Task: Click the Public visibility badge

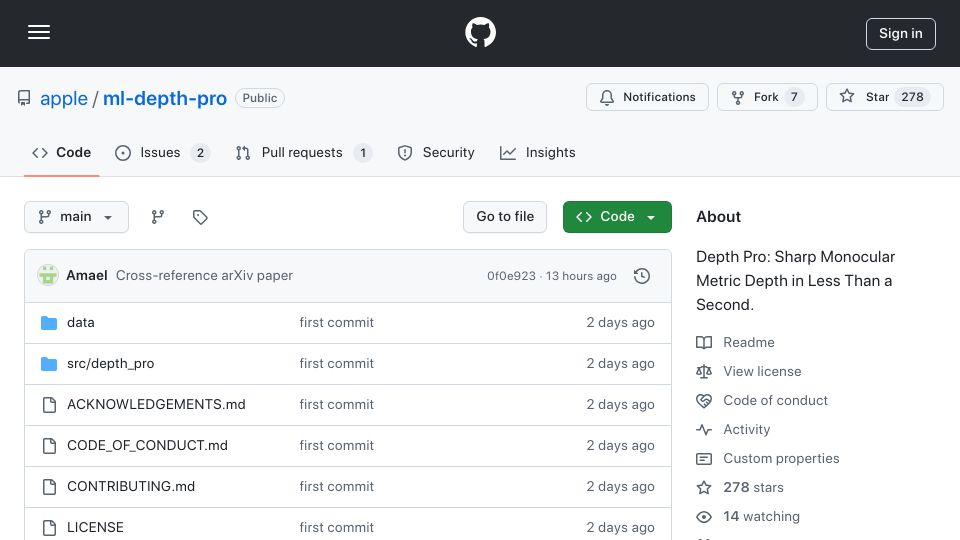Action: click(260, 98)
